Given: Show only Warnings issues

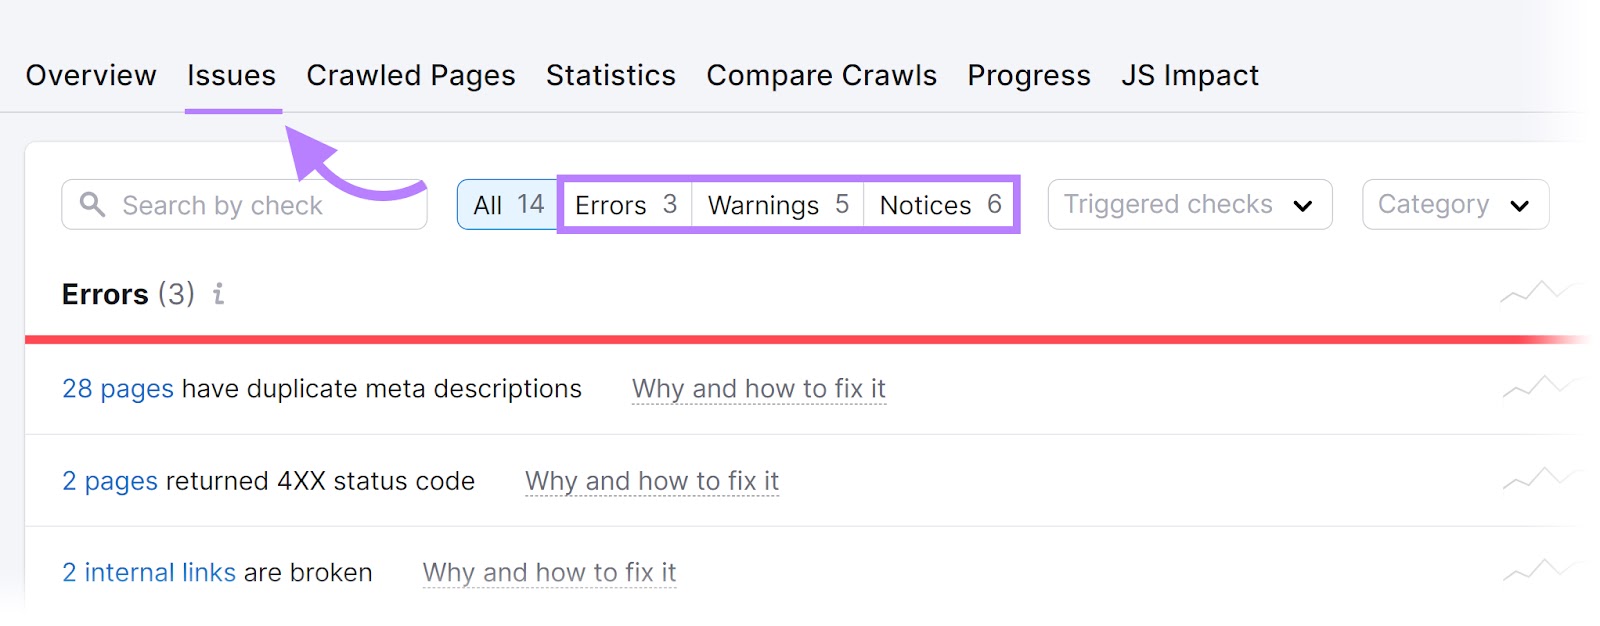Looking at the screenshot, I should (778, 205).
